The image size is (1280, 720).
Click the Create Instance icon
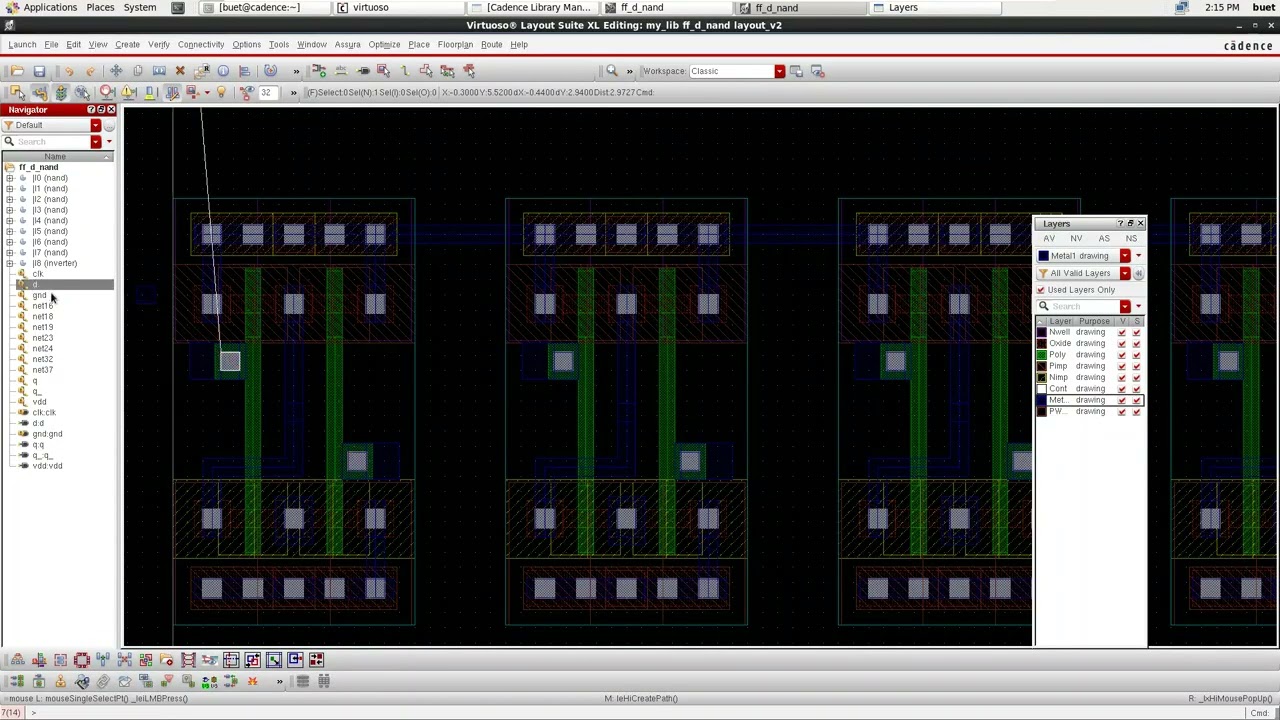point(319,71)
